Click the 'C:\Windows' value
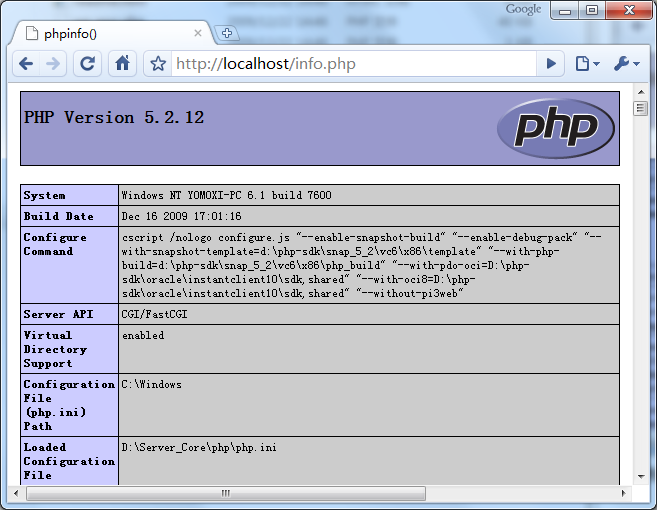 (152, 384)
